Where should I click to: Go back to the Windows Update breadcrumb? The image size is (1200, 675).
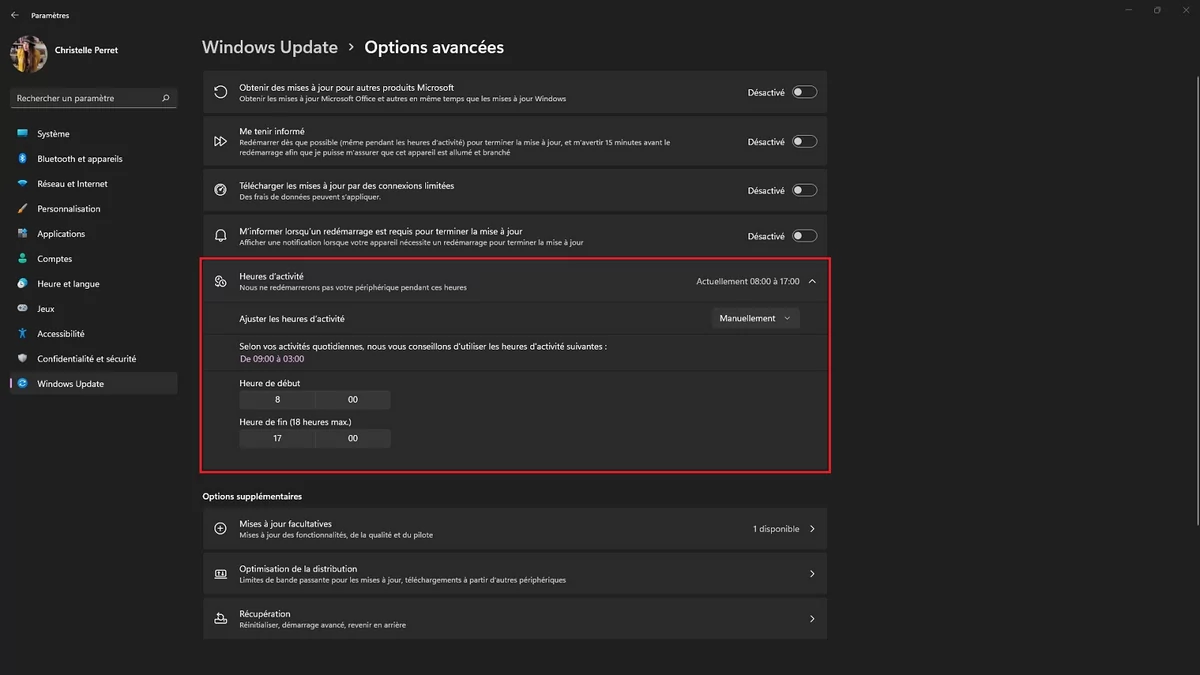click(x=270, y=47)
